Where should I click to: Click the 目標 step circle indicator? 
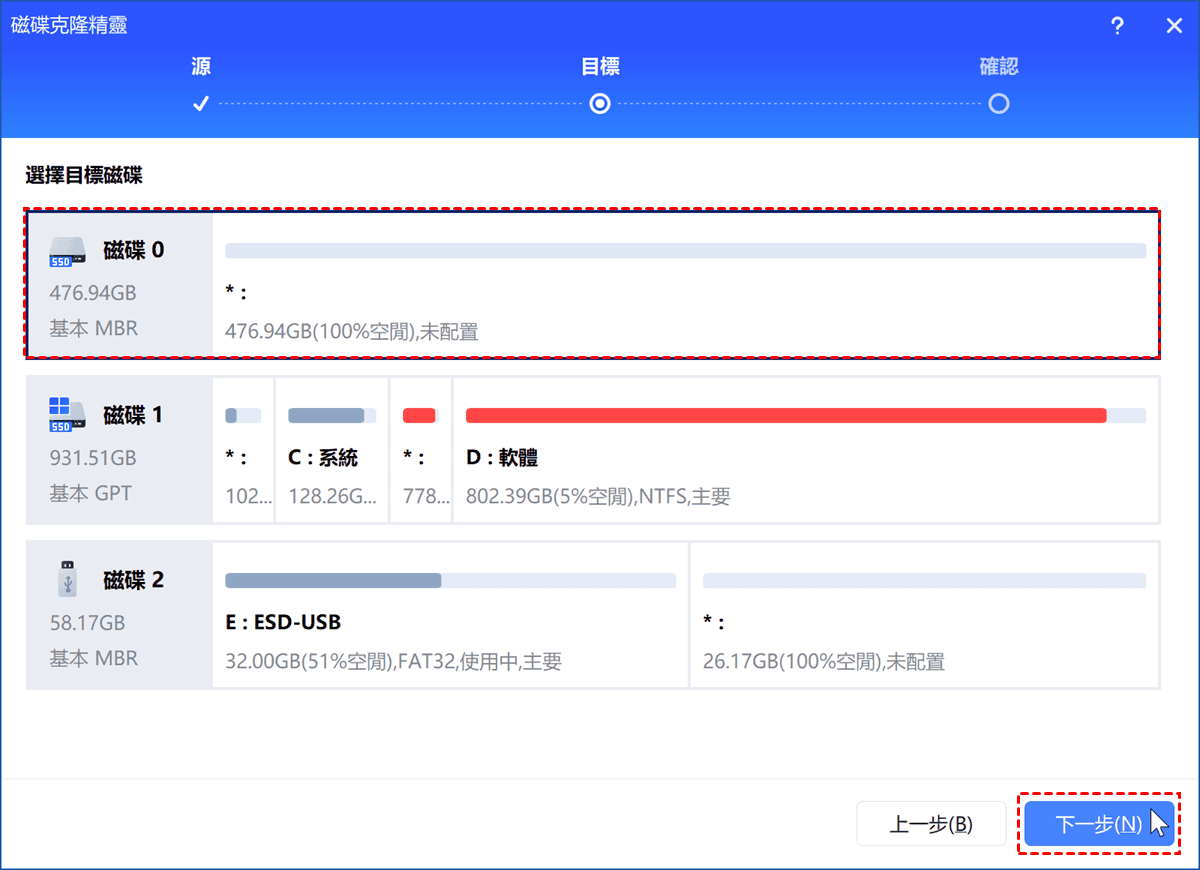tap(600, 104)
